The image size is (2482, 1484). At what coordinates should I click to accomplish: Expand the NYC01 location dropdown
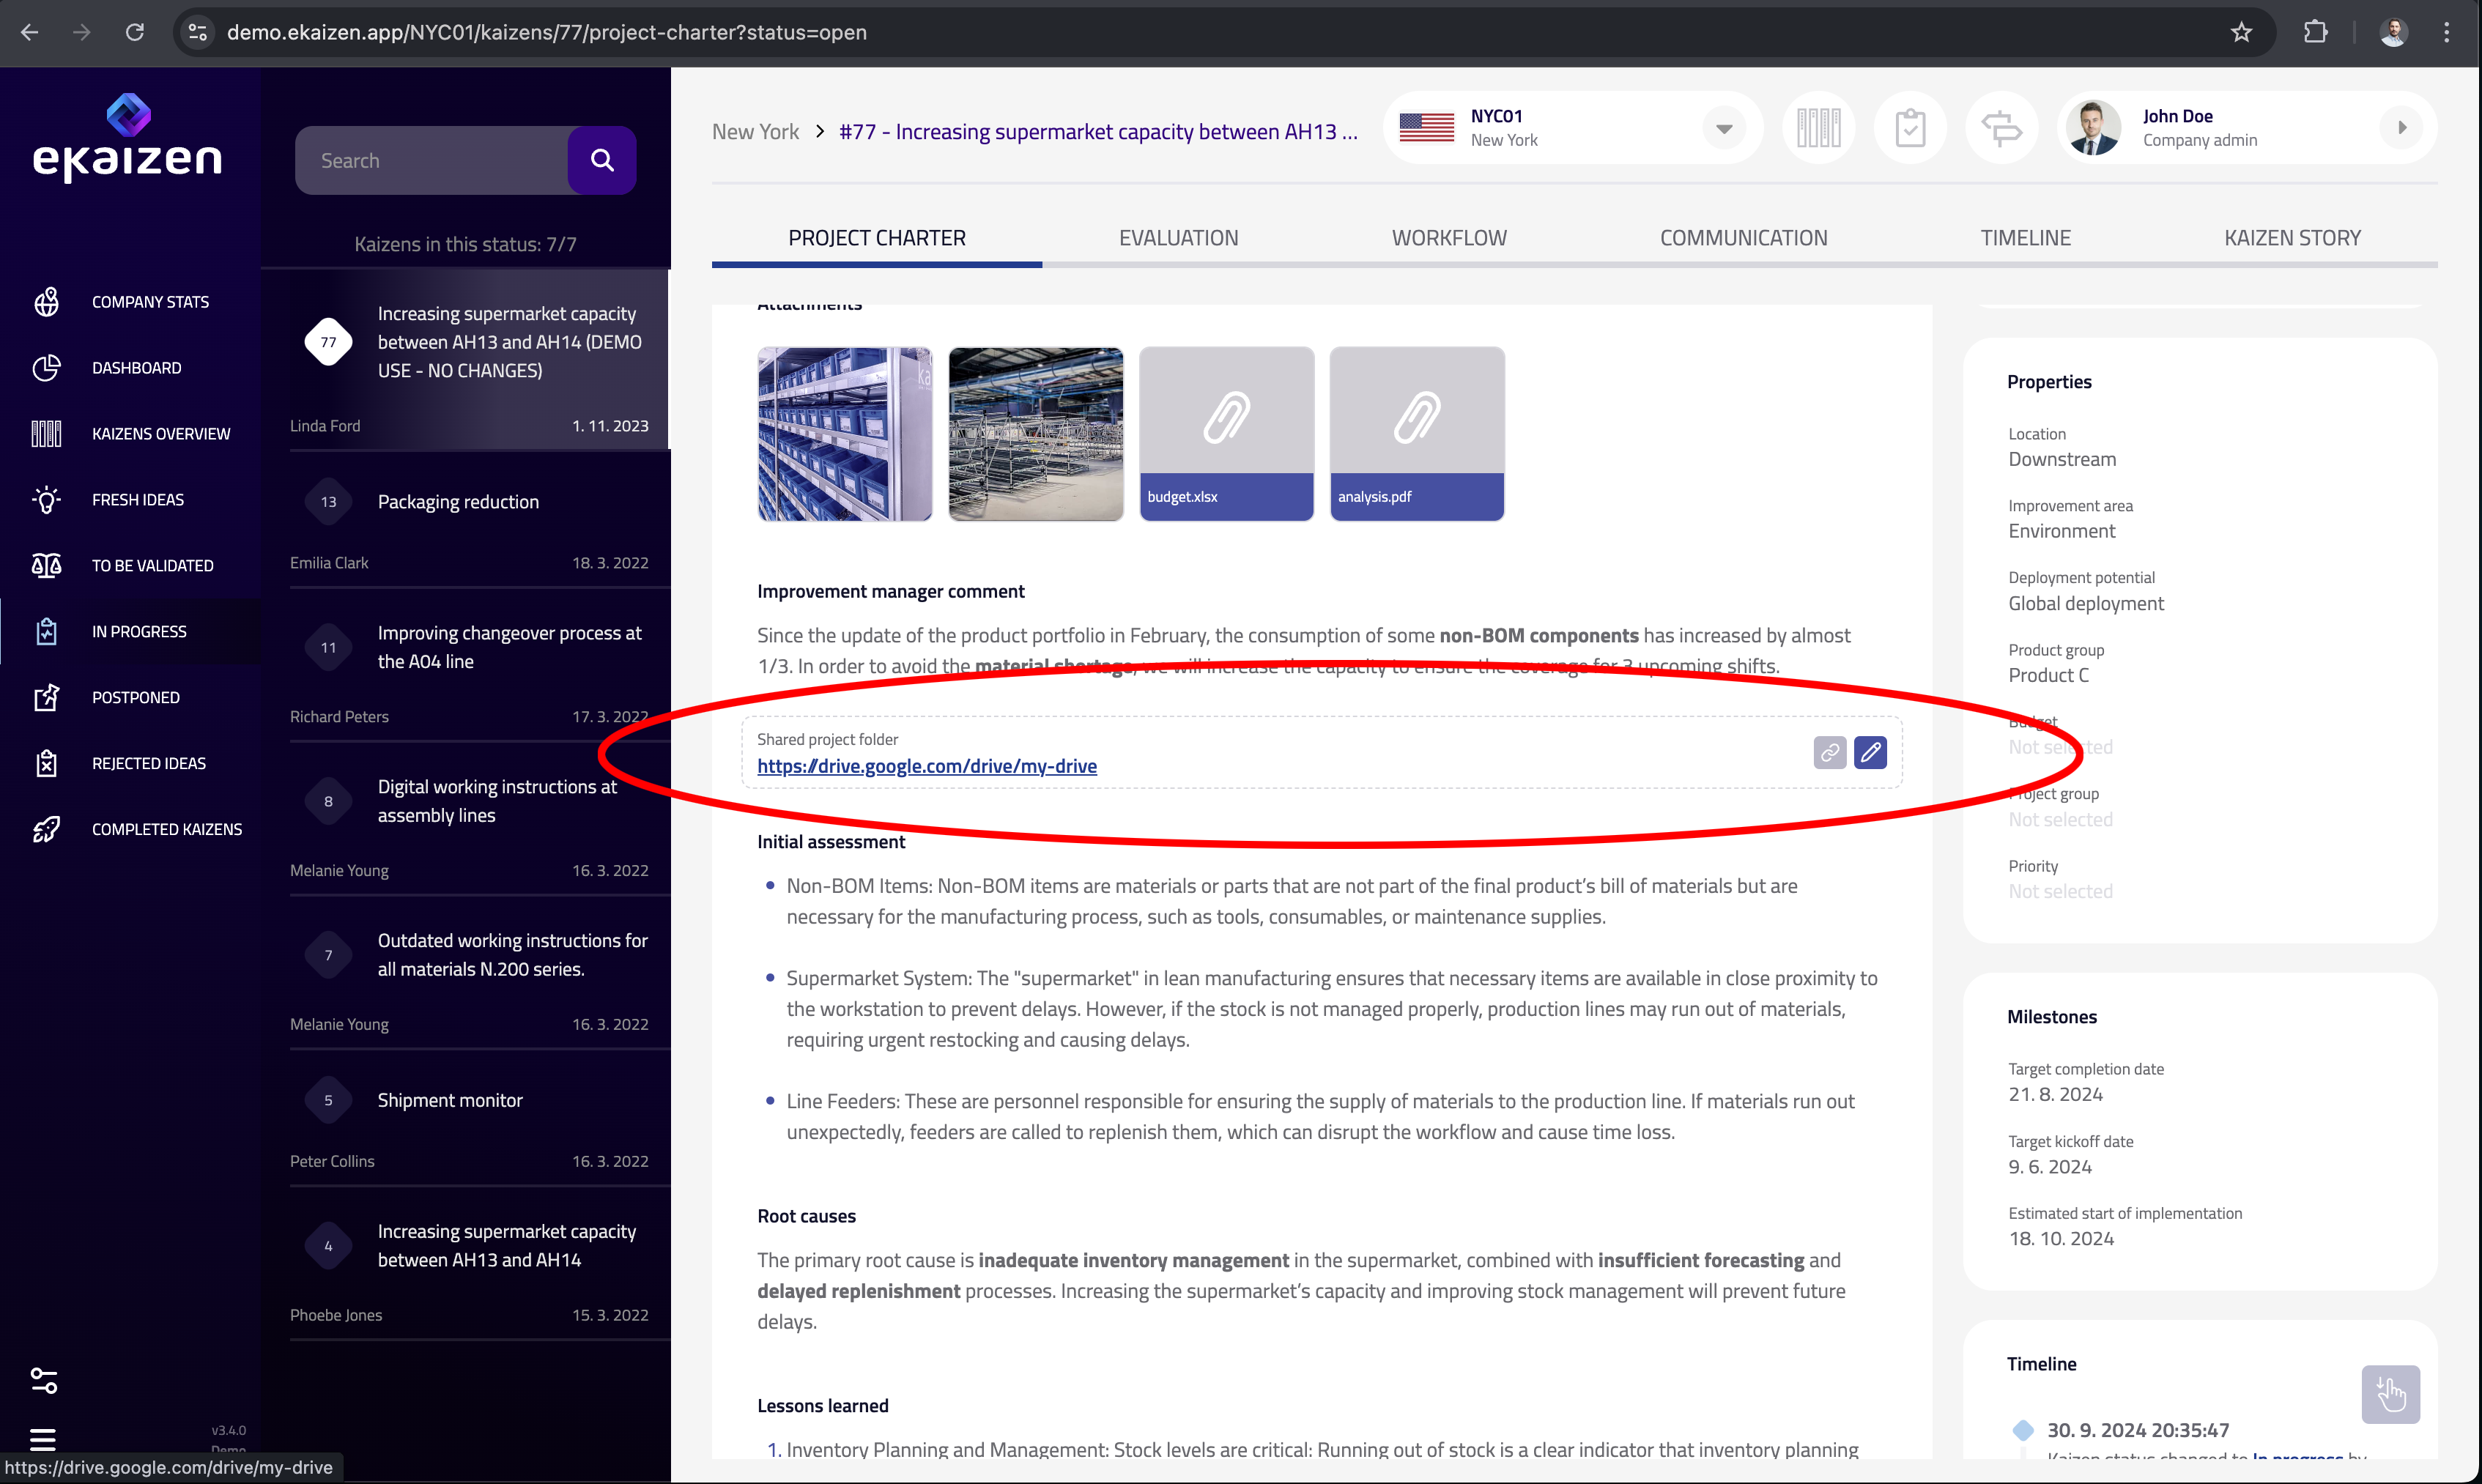[1723, 128]
